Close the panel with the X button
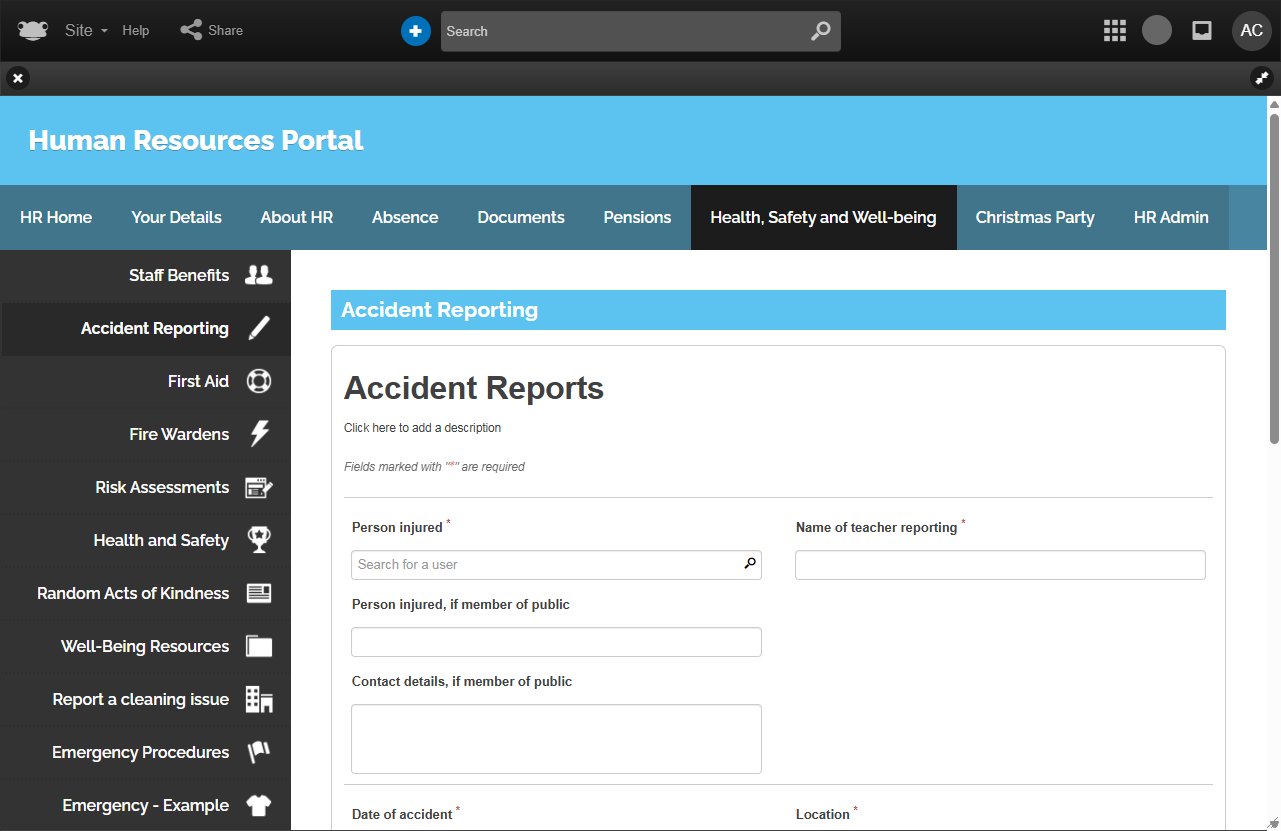The width and height of the screenshot is (1281, 831). click(18, 78)
